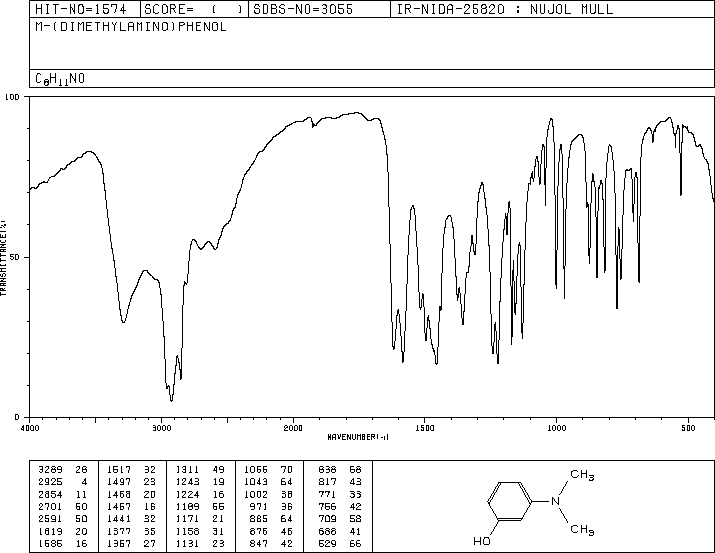Click the 1000 tick label on the x-axis
715x553 pixels.
(x=556, y=428)
